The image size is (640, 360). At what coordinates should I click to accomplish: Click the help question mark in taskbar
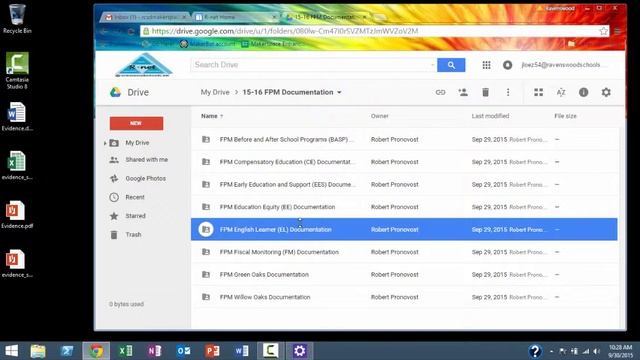535,351
